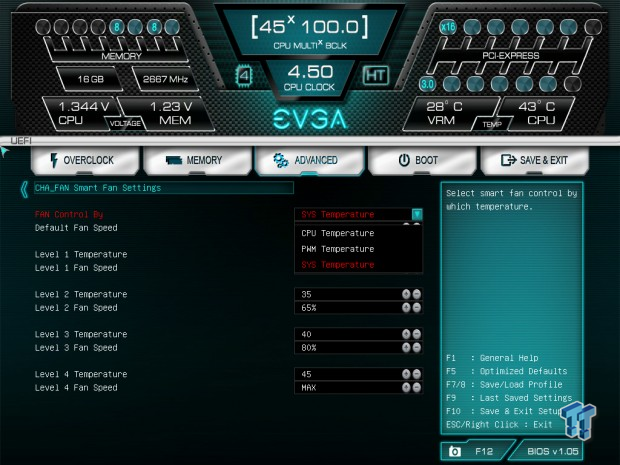The image size is (620, 465).
Task: Select the Default Fan Speed row
Action: (x=76, y=228)
